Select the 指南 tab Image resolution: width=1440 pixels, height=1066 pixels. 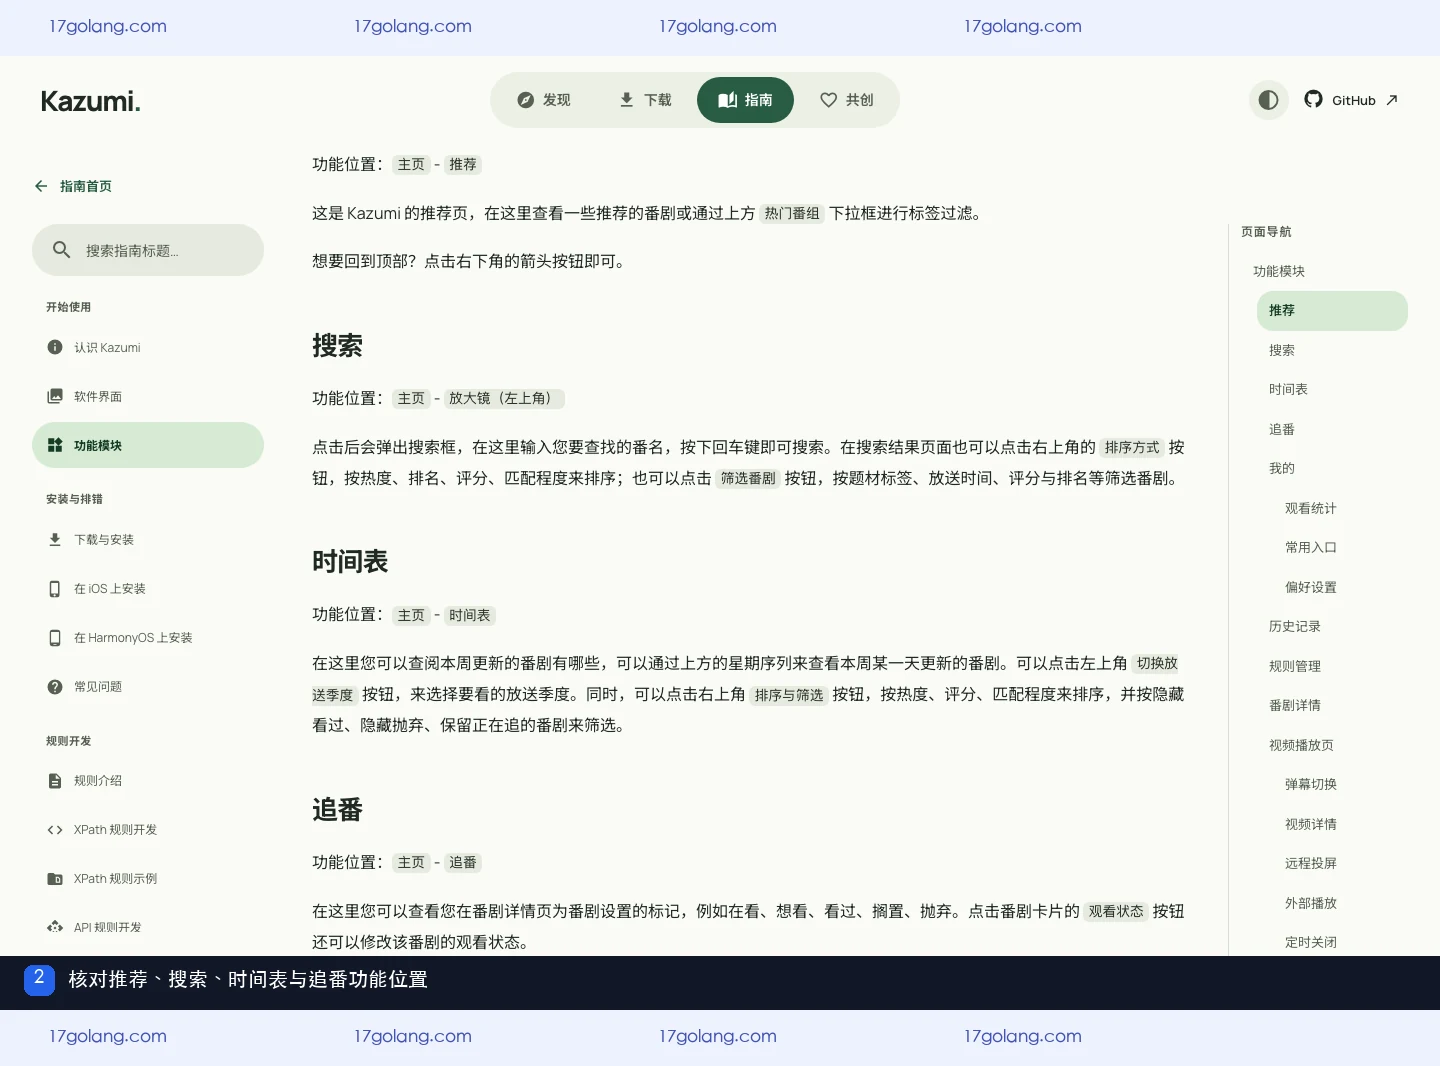click(745, 100)
